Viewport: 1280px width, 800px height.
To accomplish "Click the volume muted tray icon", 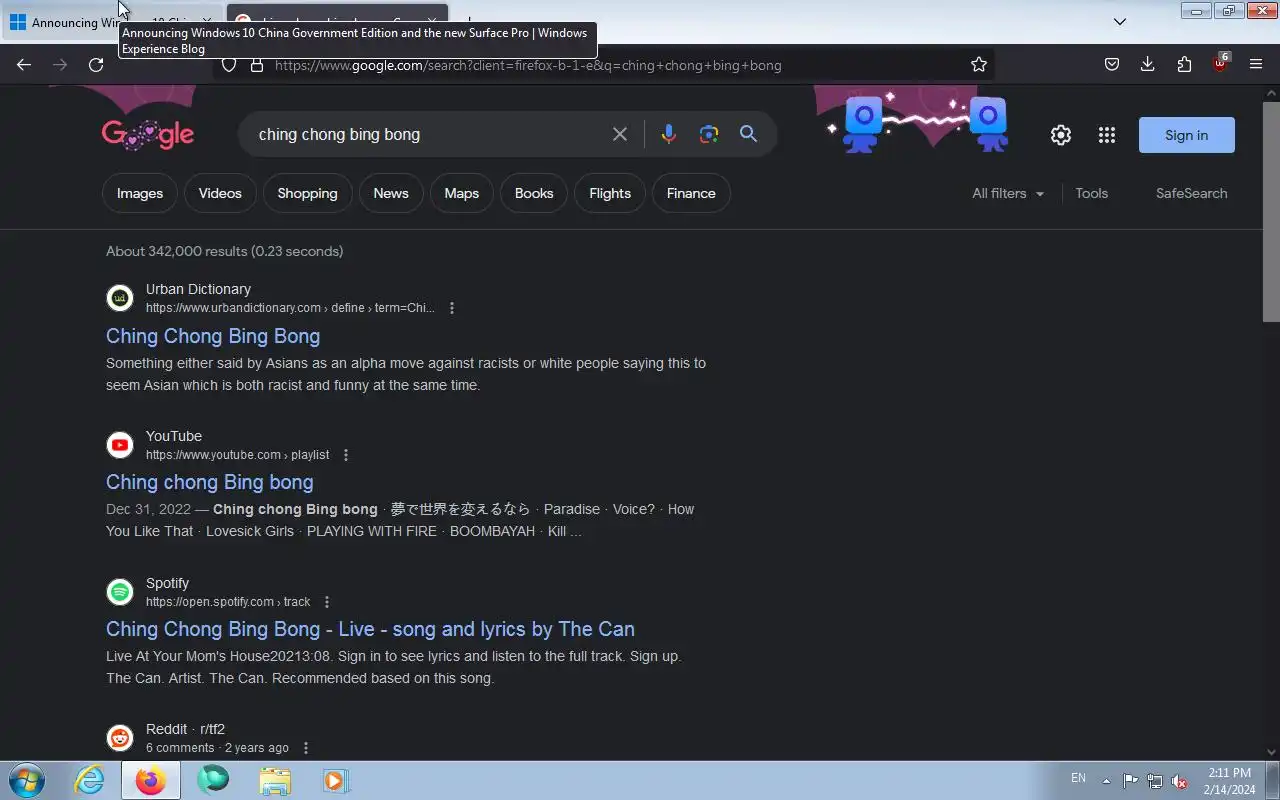I will click(1180, 781).
